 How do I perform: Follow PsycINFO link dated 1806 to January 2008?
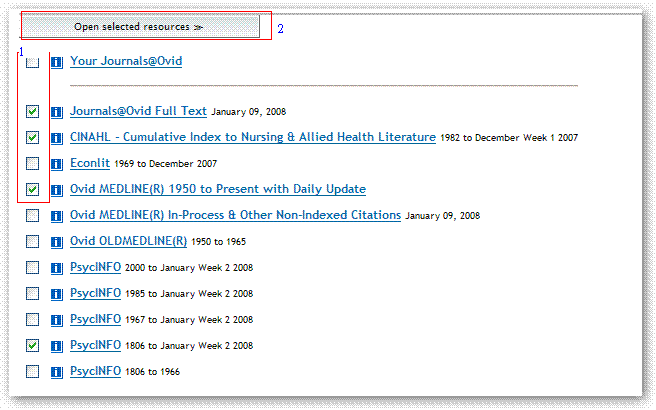[x=95, y=345]
